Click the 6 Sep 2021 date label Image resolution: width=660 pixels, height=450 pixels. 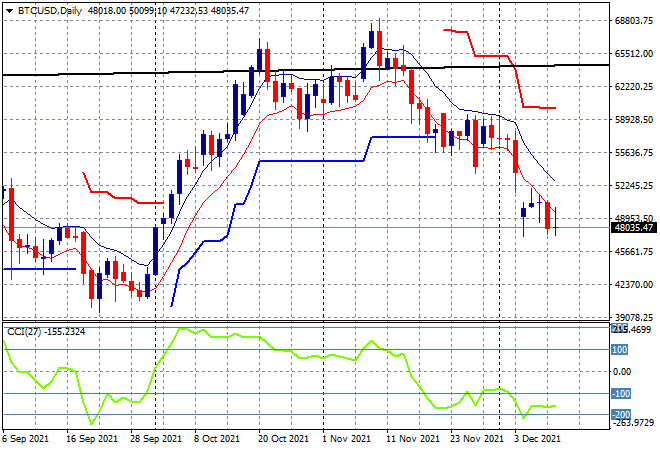[x=28, y=438]
